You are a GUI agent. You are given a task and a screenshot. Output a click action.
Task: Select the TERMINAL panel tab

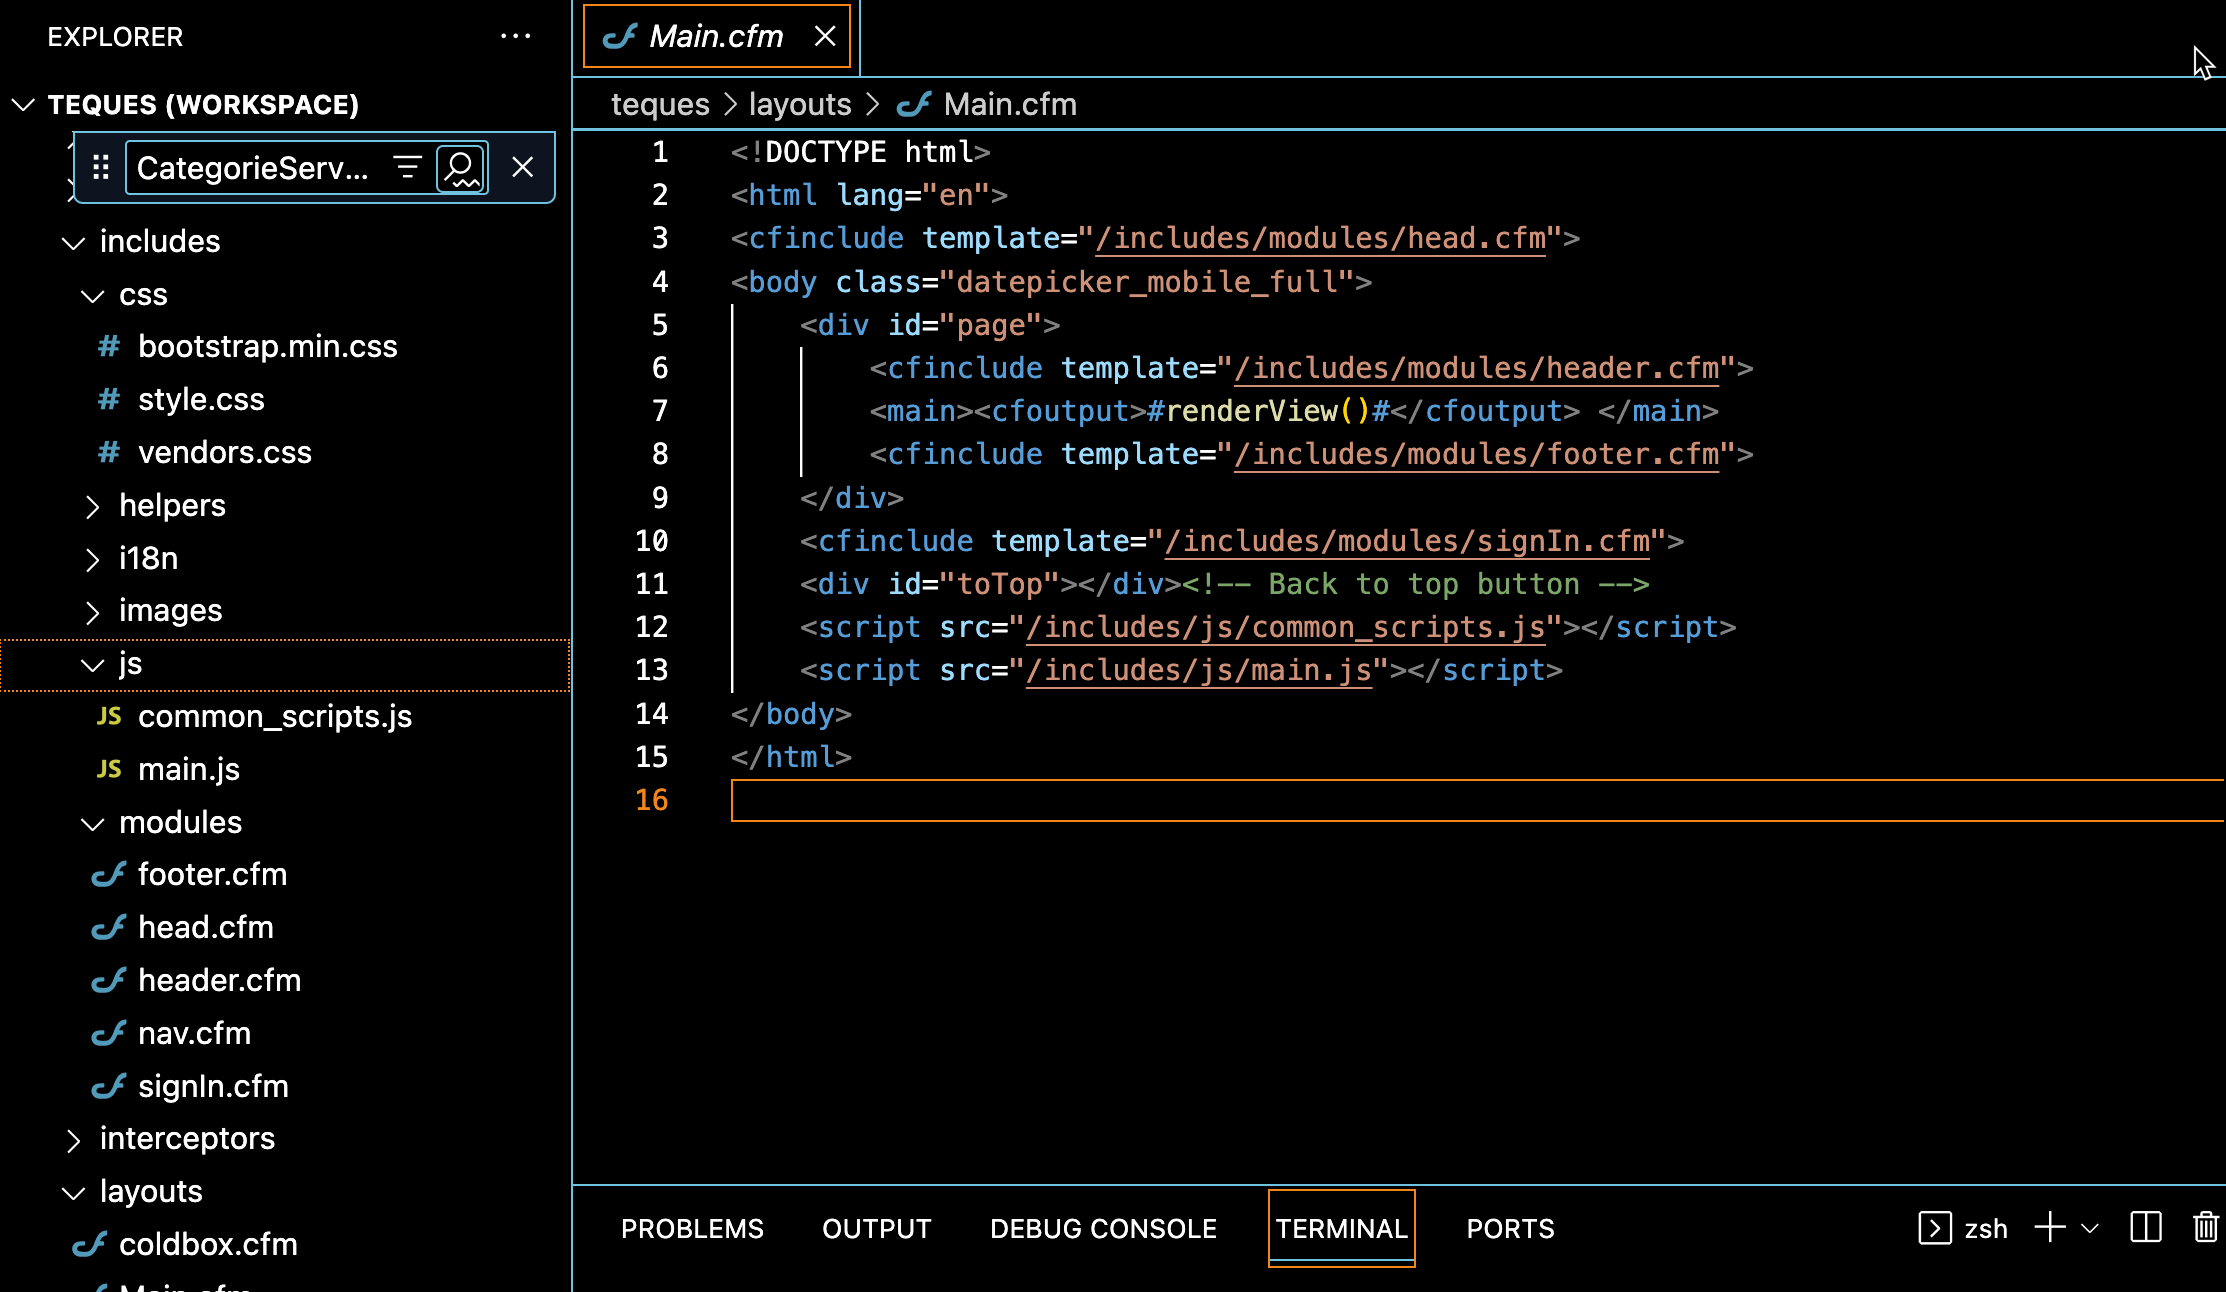[x=1341, y=1228]
